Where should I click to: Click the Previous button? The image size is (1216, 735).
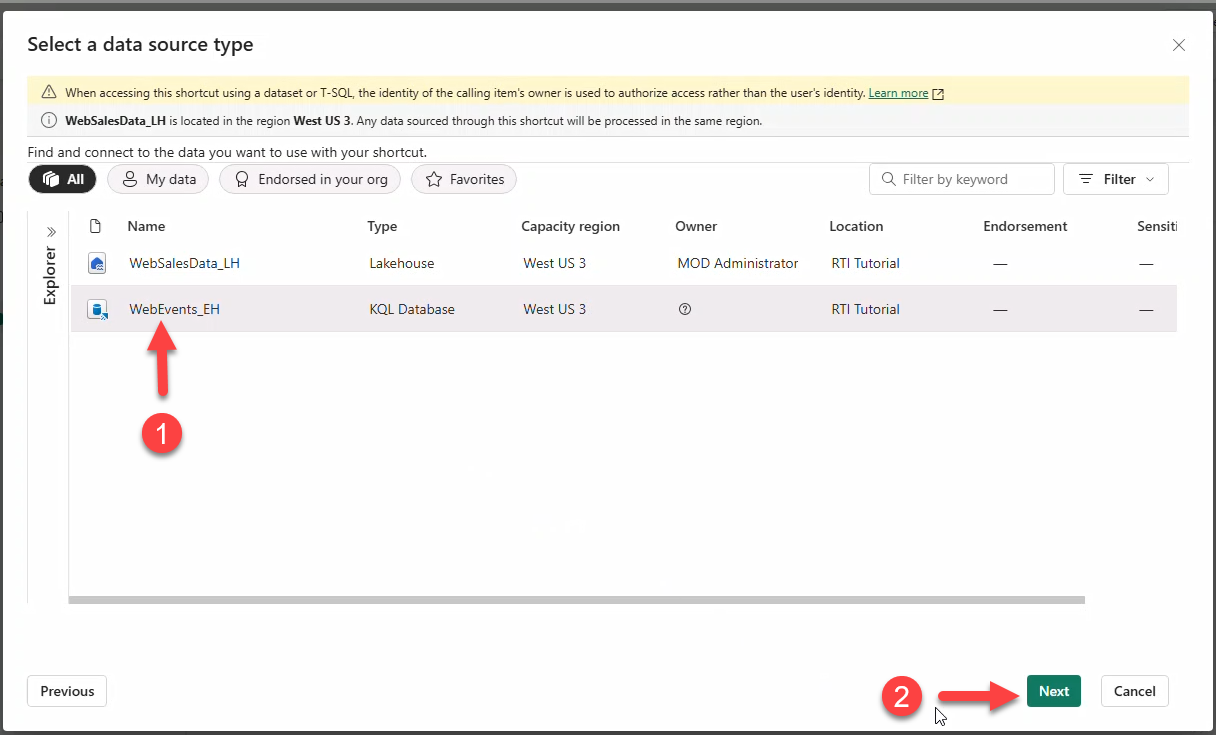pyautogui.click(x=66, y=691)
